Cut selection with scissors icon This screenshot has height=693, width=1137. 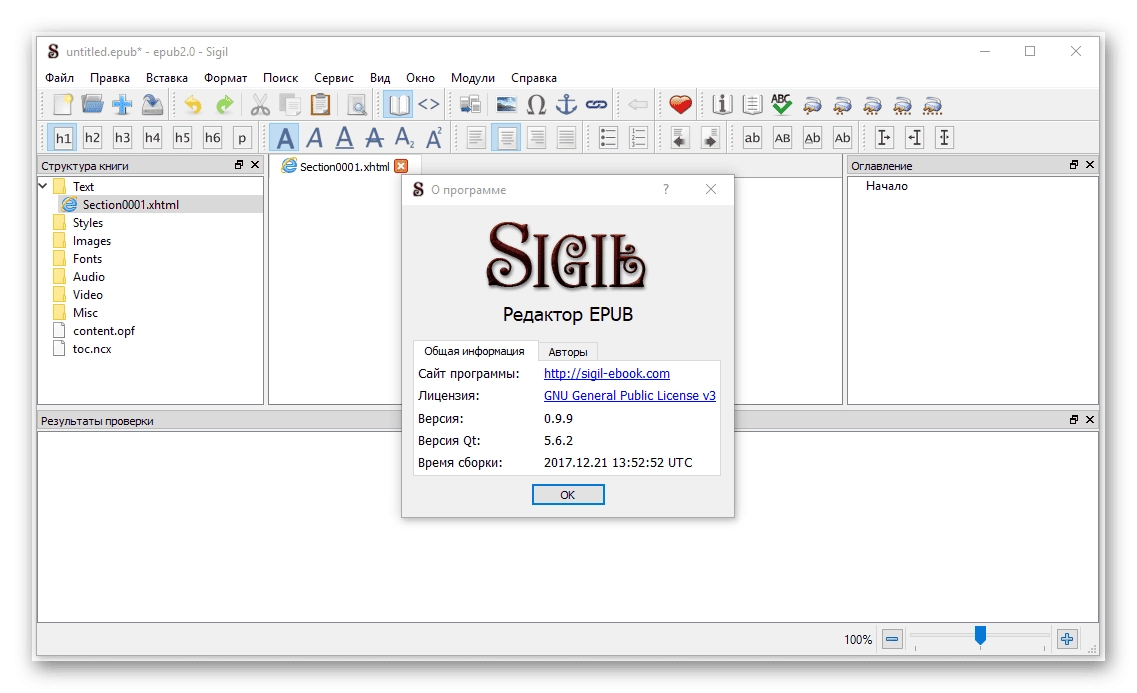[x=260, y=105]
